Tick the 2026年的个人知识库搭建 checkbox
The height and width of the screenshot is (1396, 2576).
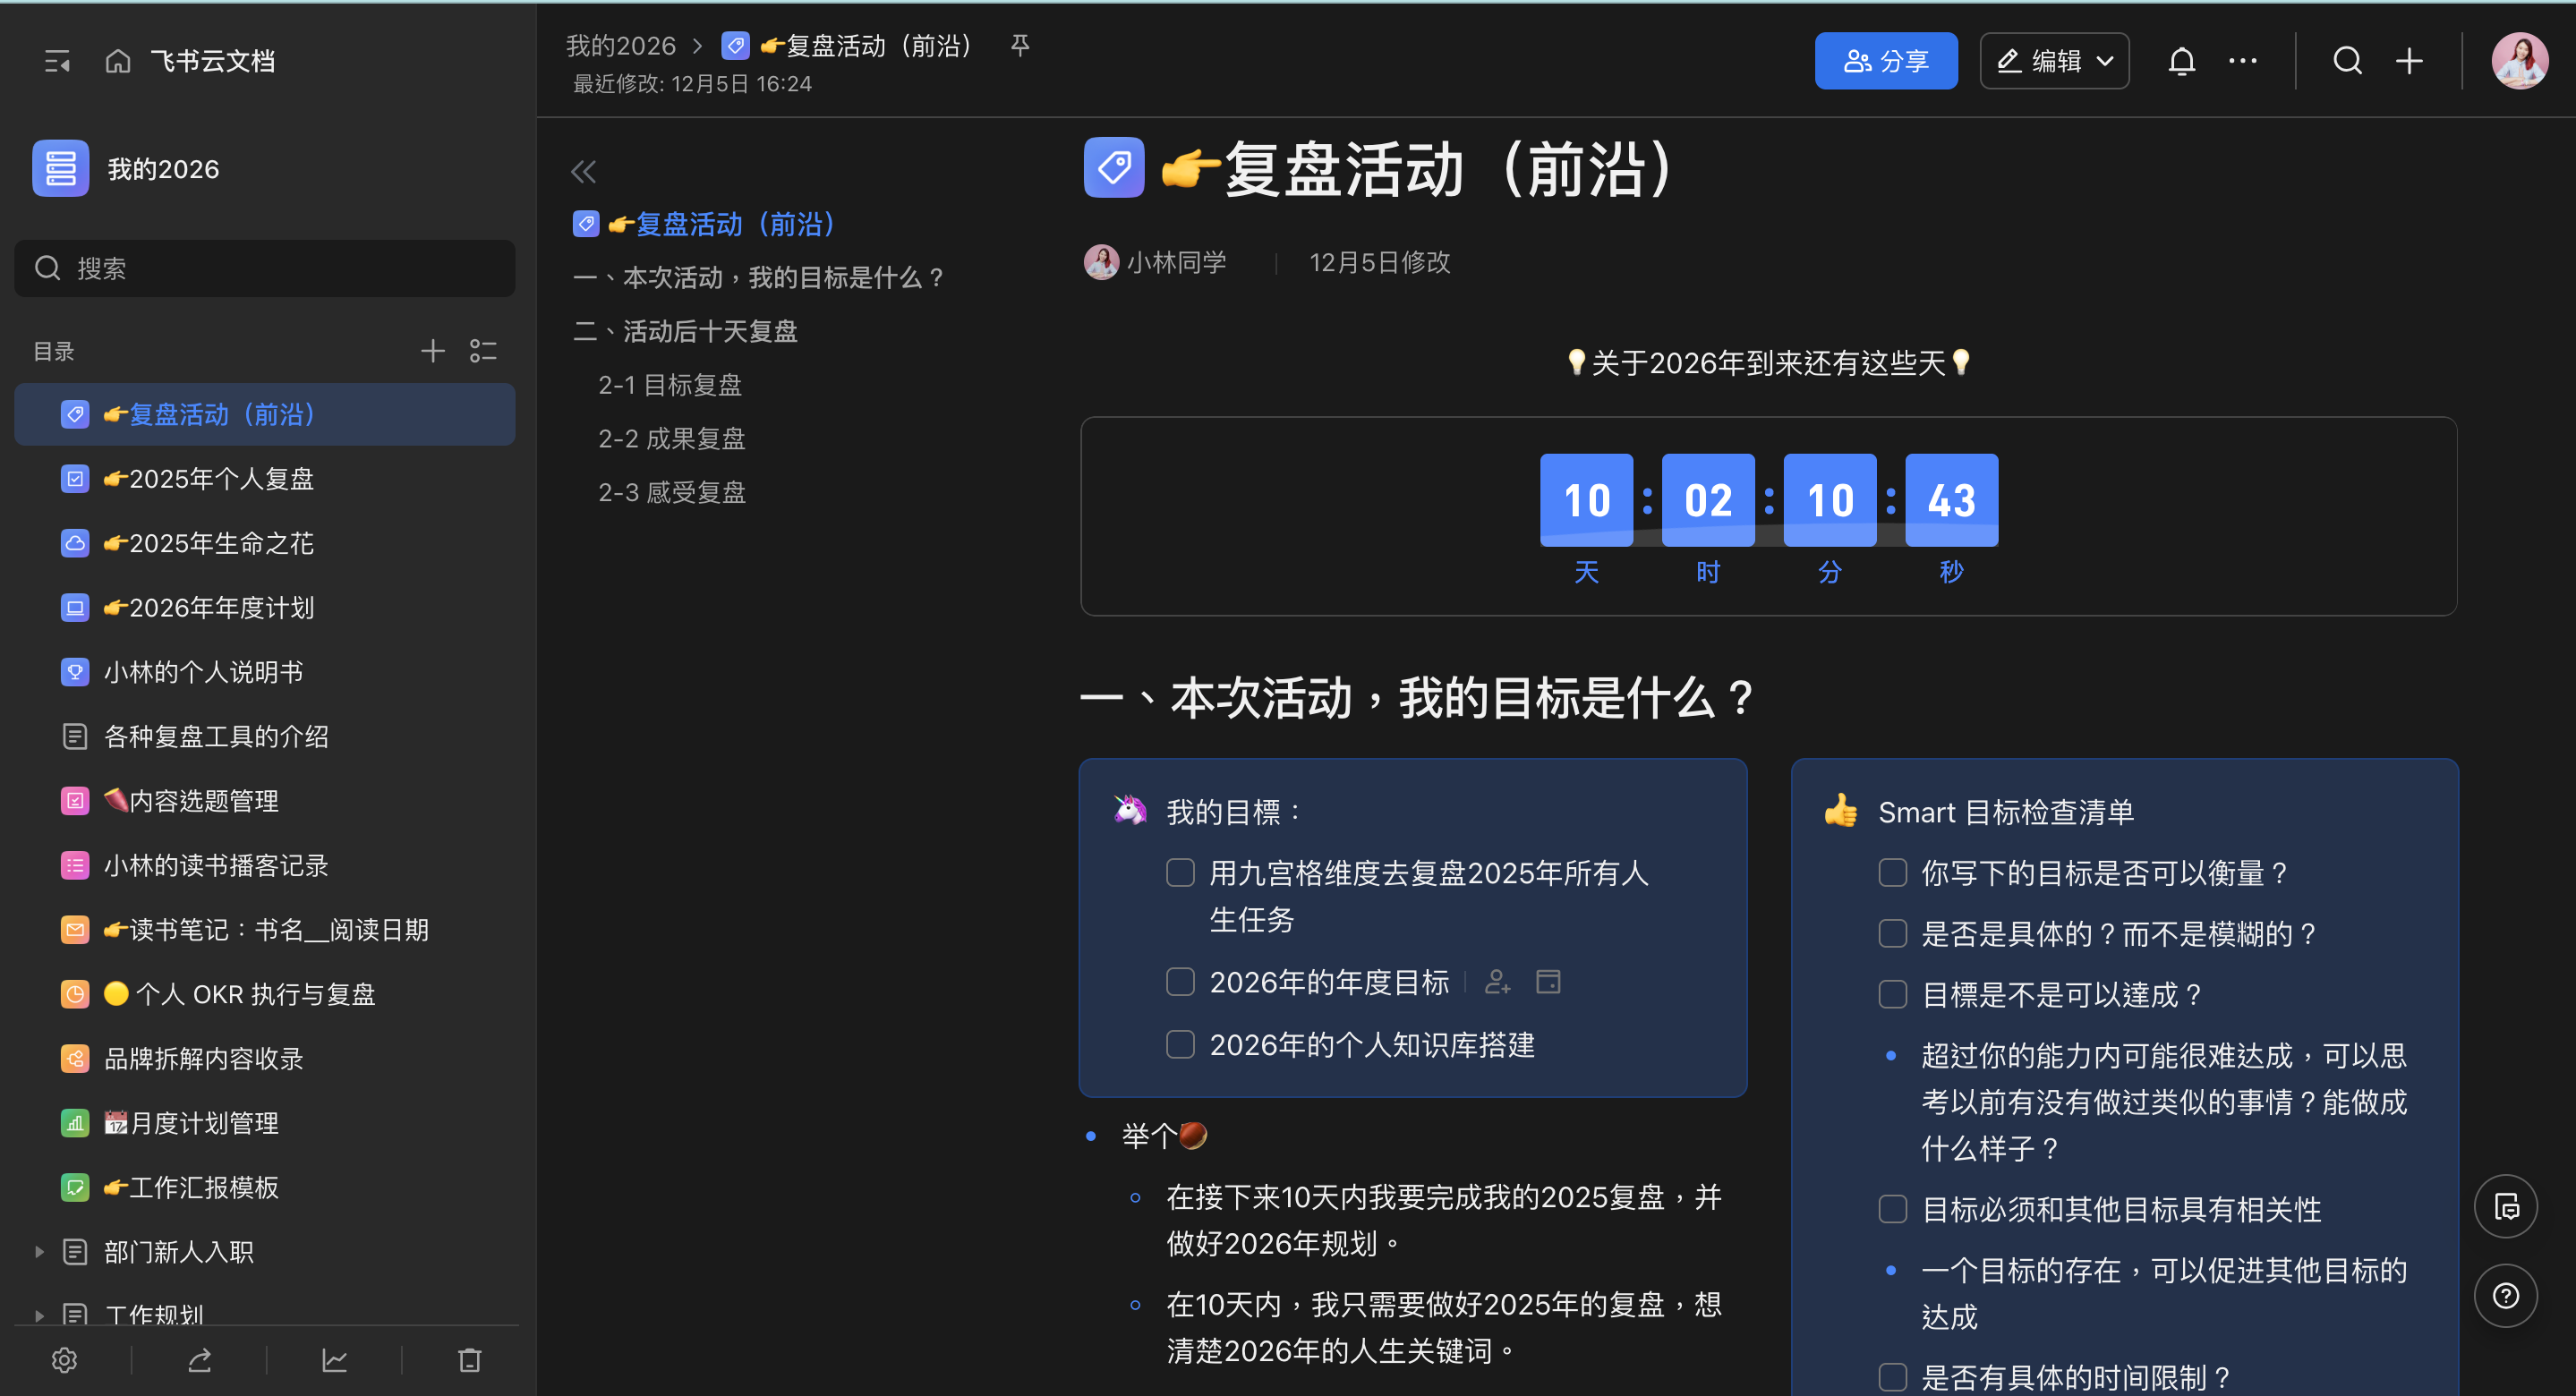tap(1180, 1044)
